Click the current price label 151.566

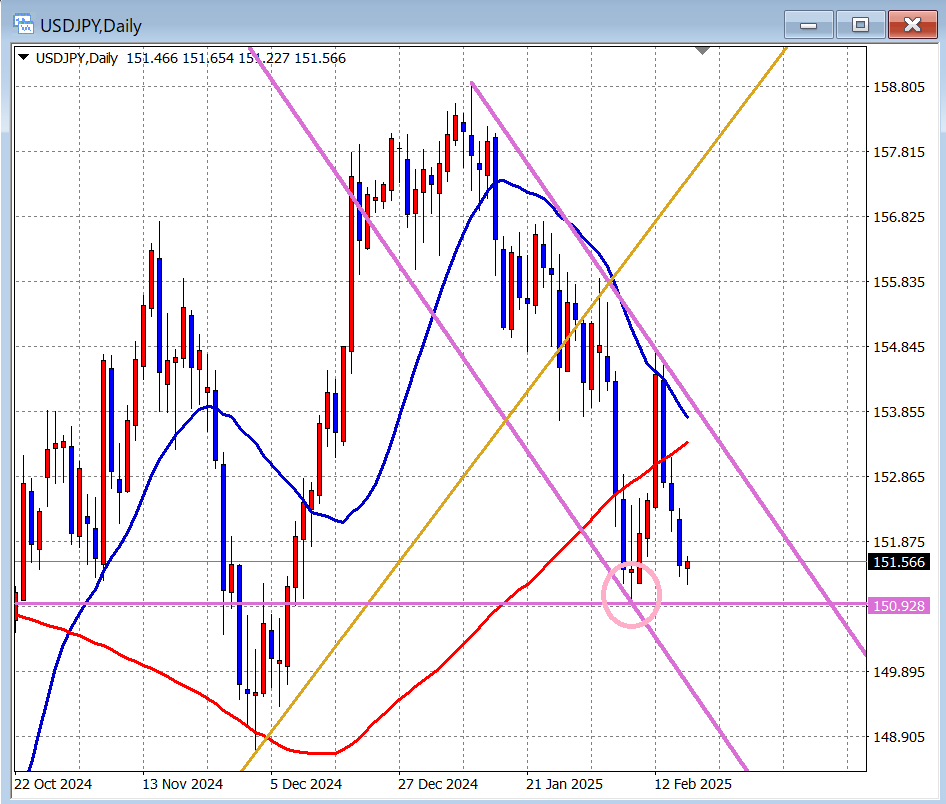pyautogui.click(x=899, y=562)
